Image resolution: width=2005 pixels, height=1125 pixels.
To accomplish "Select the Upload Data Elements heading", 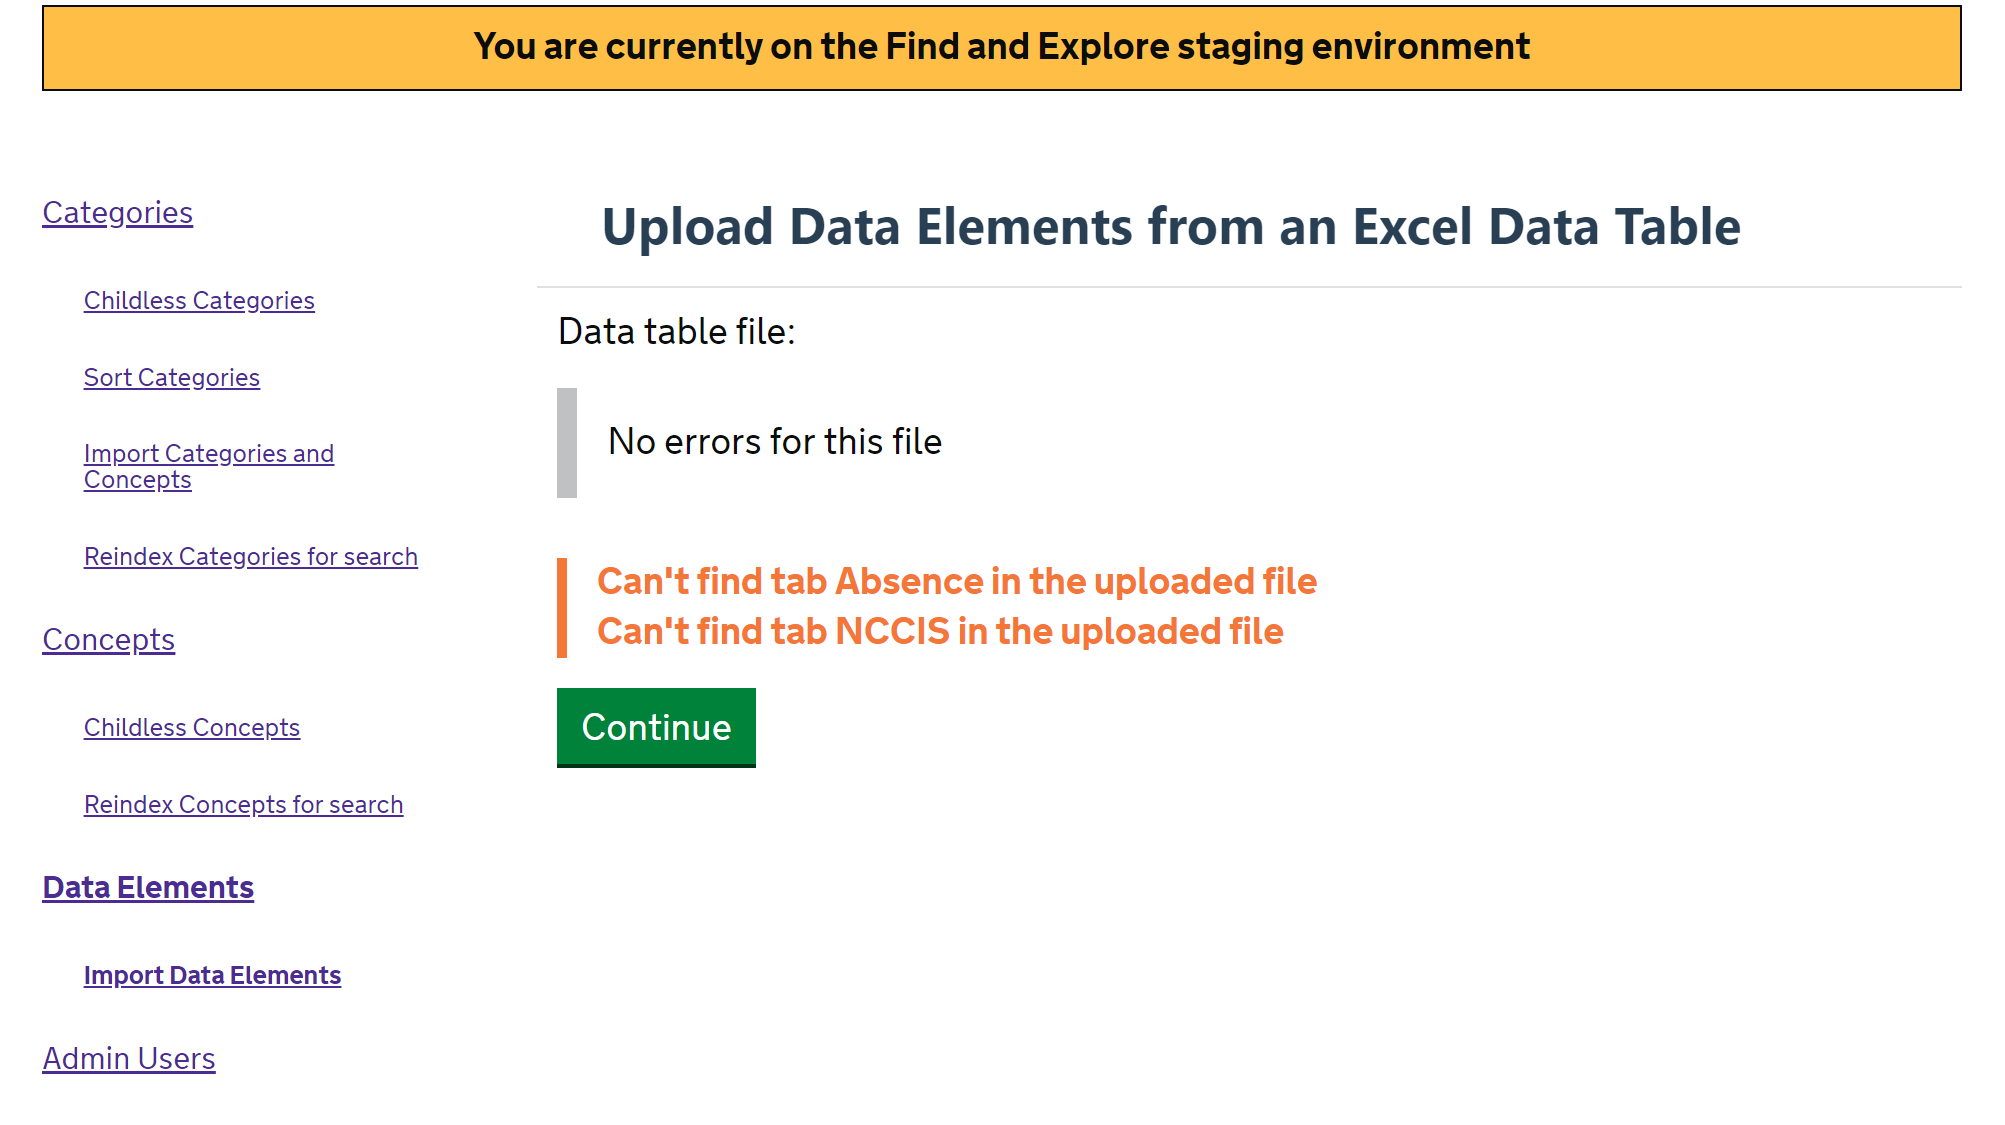I will tap(1170, 226).
